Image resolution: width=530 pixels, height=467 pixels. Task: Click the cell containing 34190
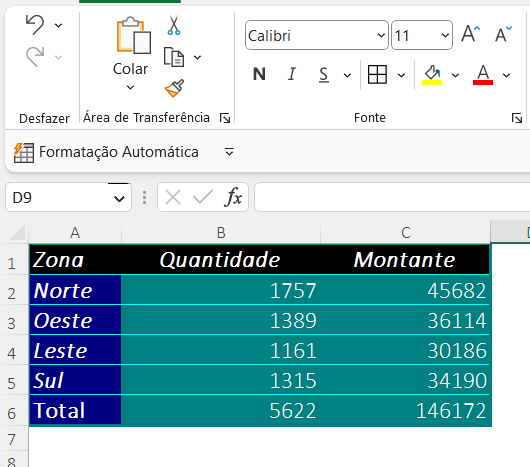[405, 380]
